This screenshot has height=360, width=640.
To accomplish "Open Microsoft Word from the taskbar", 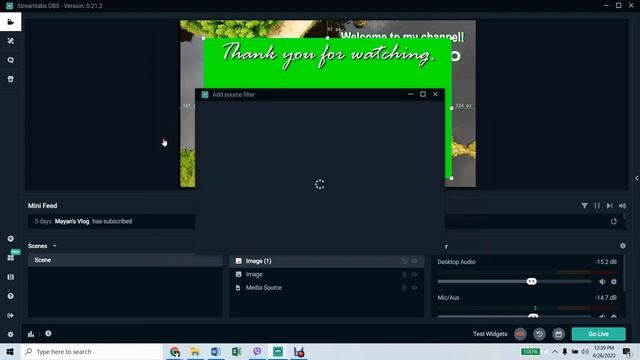I will pyautogui.click(x=216, y=351).
